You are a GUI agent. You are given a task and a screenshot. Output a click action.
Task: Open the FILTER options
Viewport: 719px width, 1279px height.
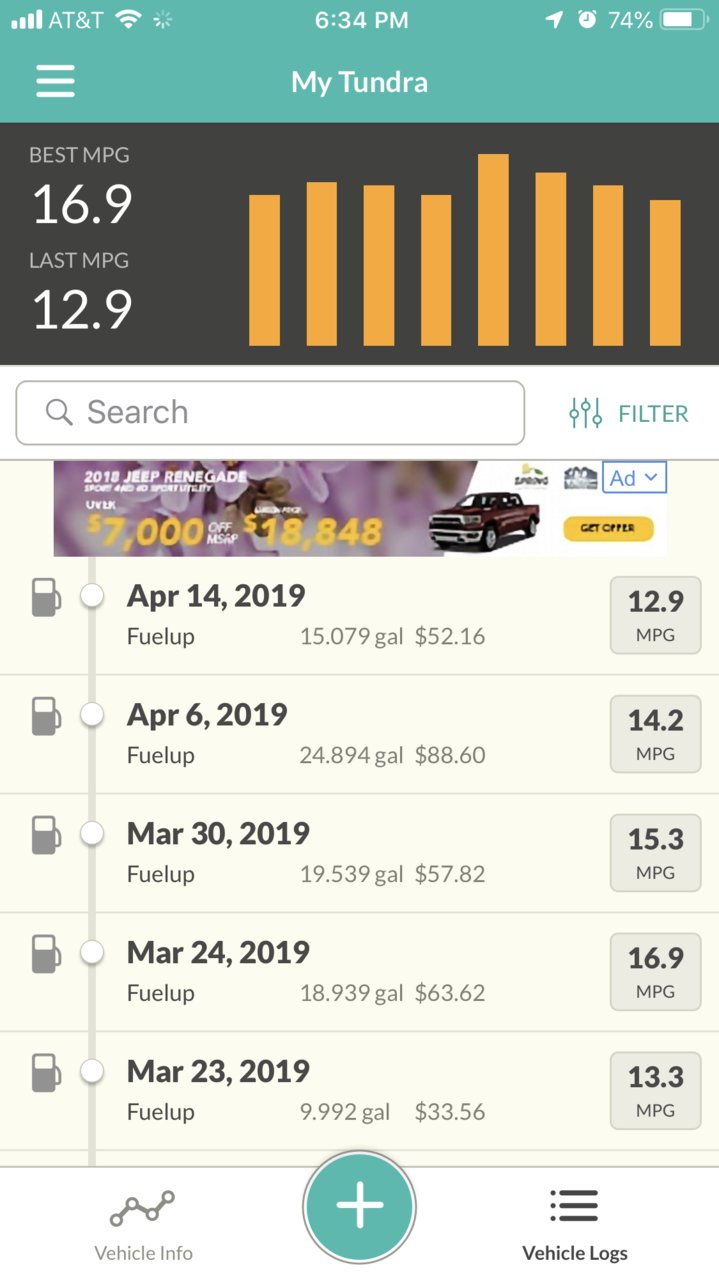pyautogui.click(x=629, y=413)
